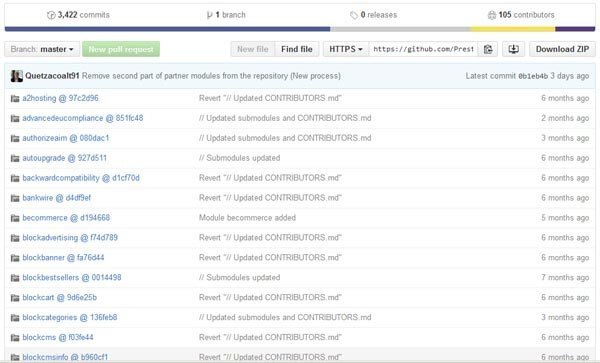Click folder icon beside blockcmsinfo
This screenshot has width=600, height=363.
15,357
